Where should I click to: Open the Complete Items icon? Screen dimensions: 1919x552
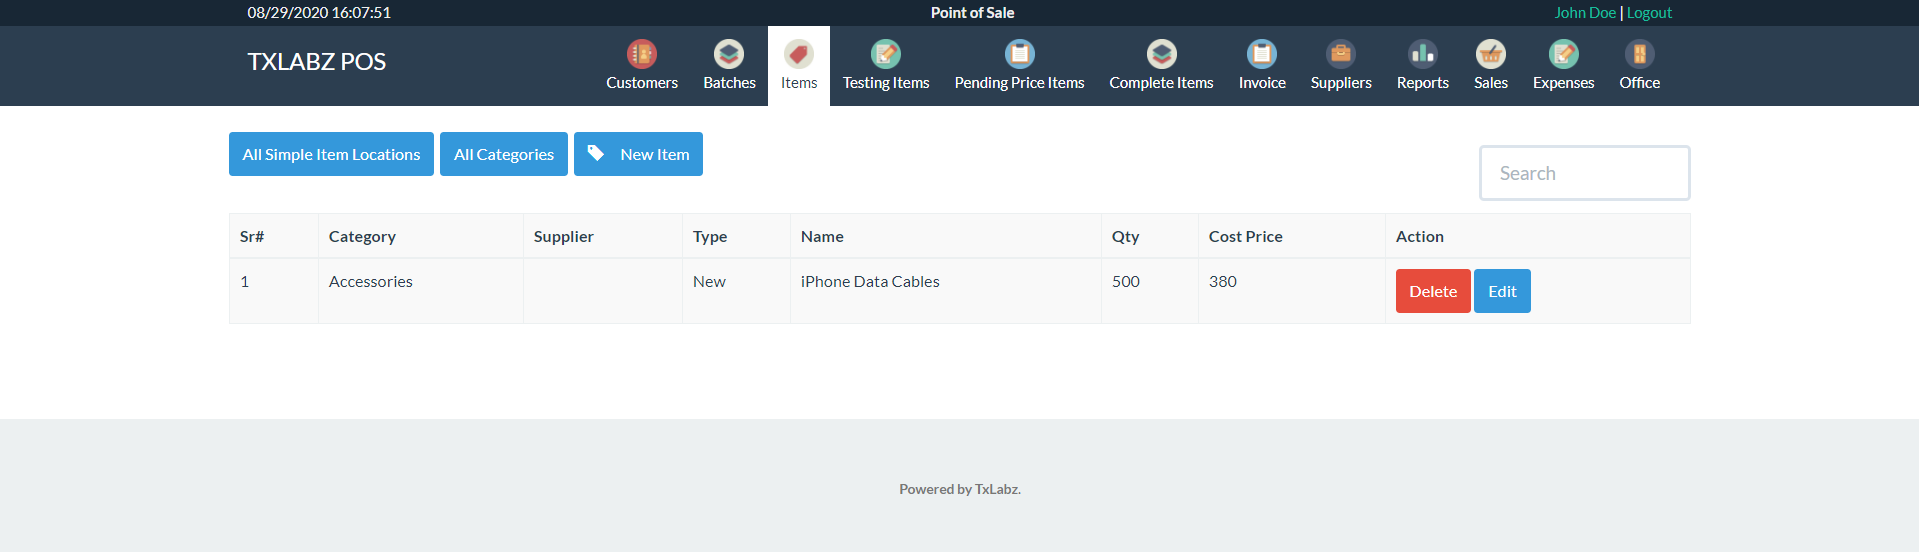(1162, 53)
